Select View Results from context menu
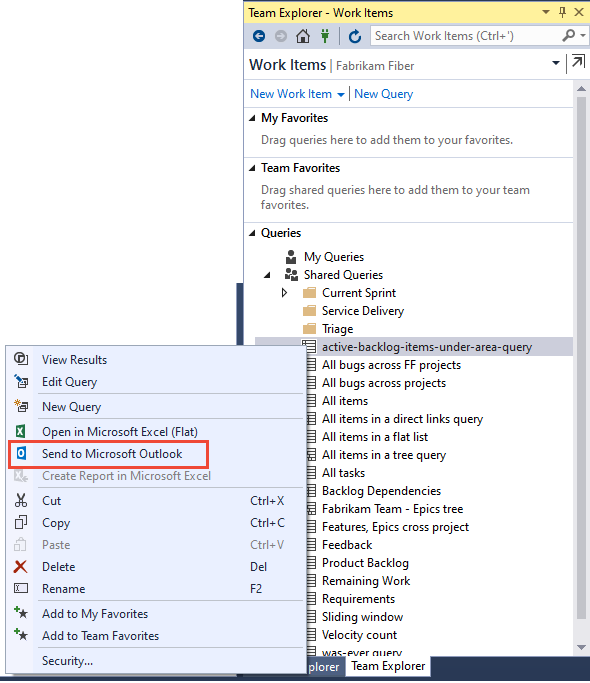This screenshot has height=683, width=590. 74,359
